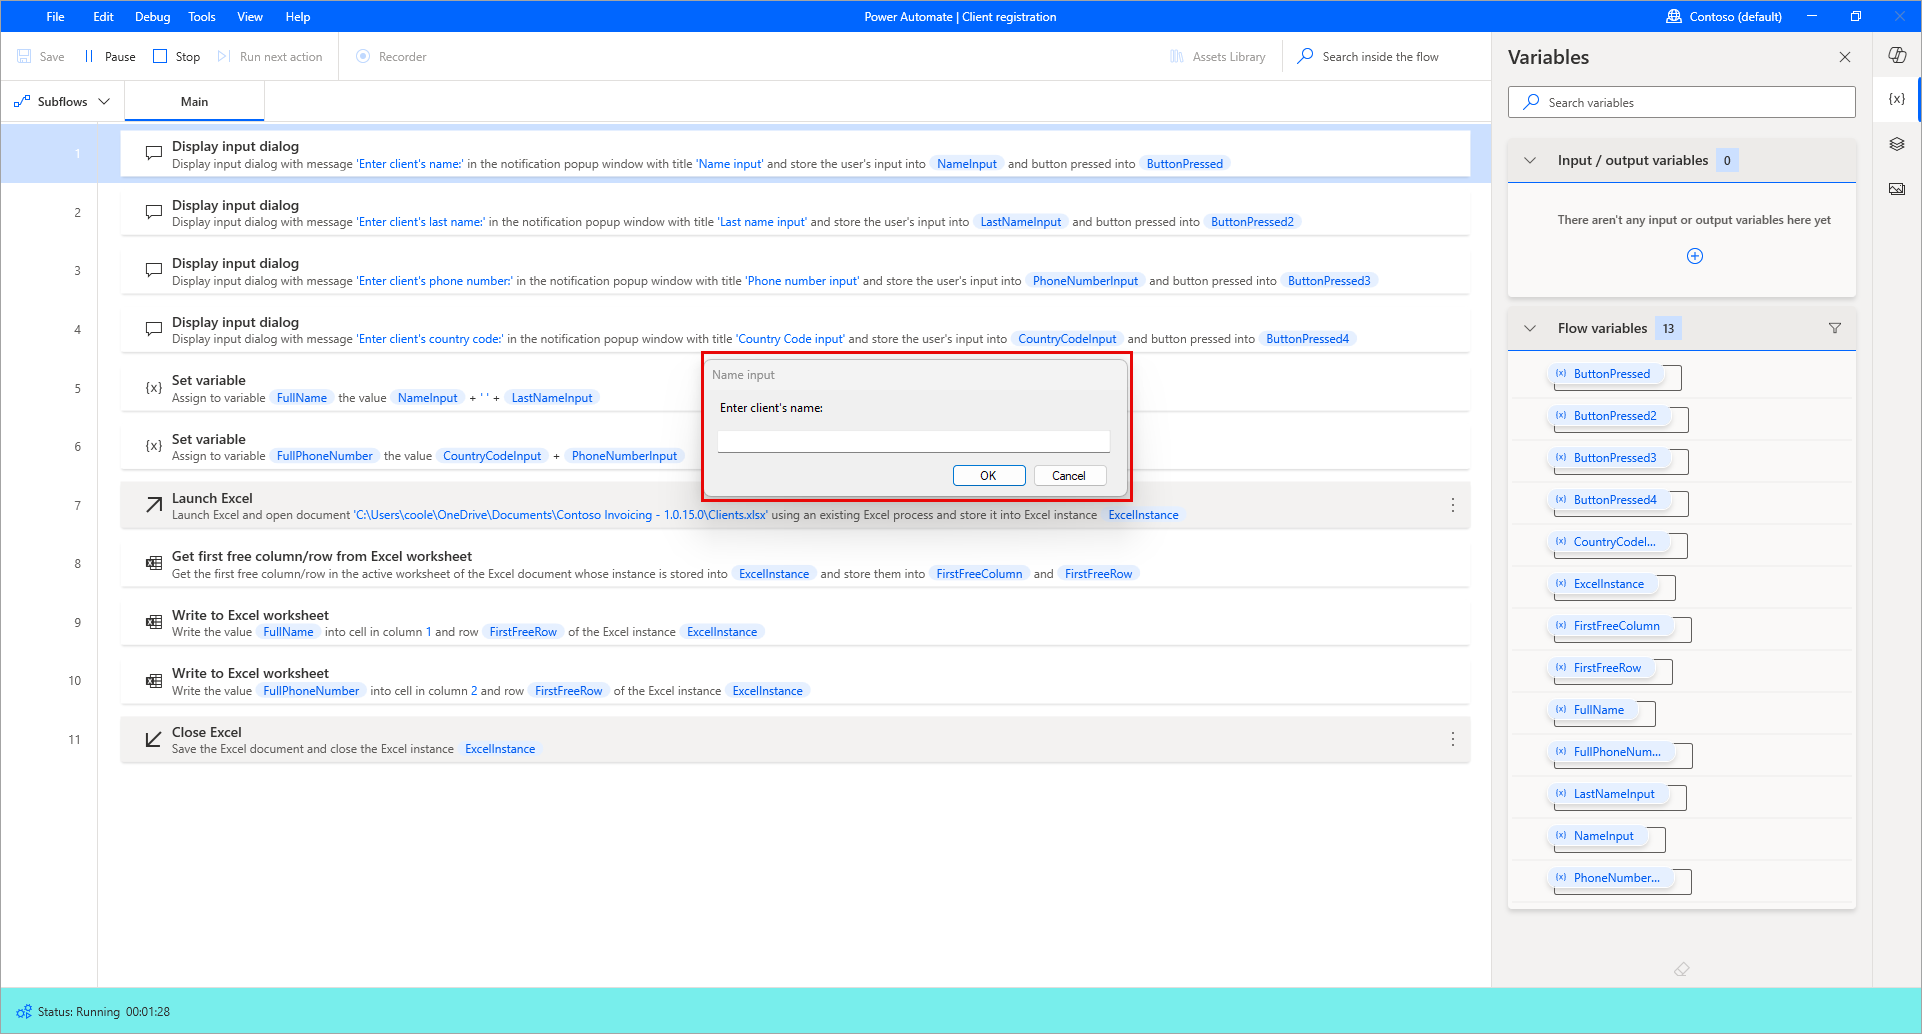Open the Assets Library

(1217, 56)
